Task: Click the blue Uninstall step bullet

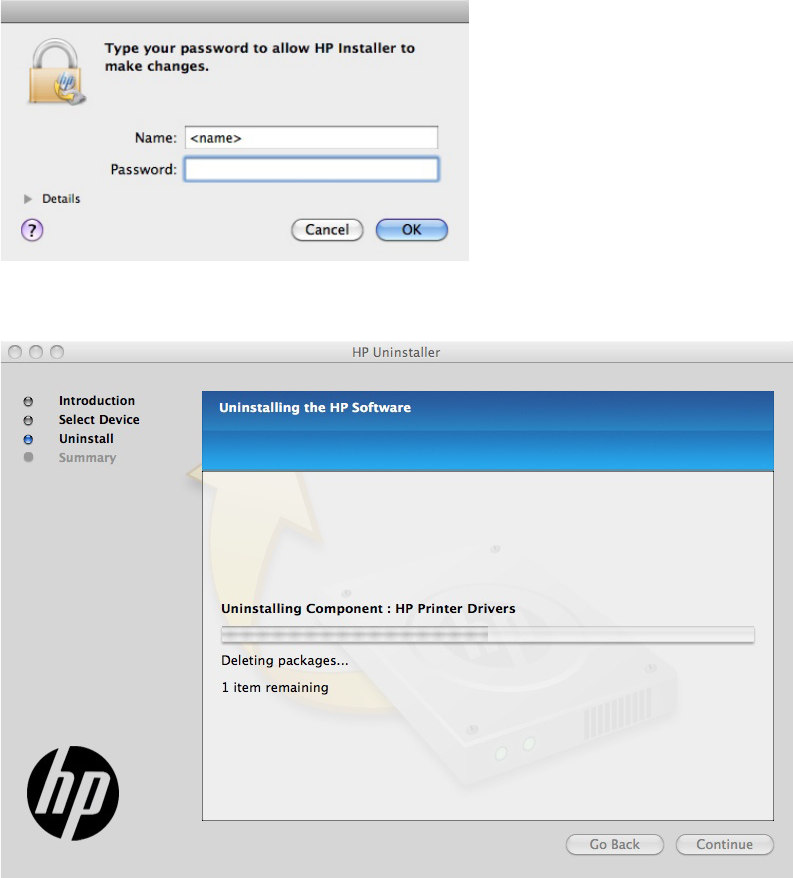Action: [28, 439]
